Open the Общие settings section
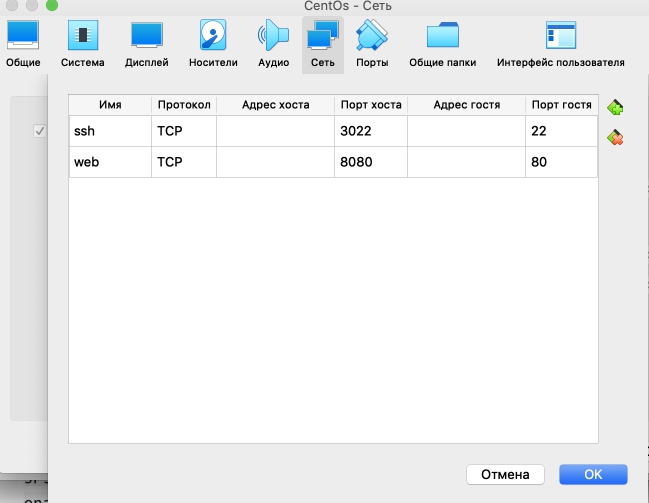Viewport: 649px width, 503px height. pyautogui.click(x=23, y=43)
